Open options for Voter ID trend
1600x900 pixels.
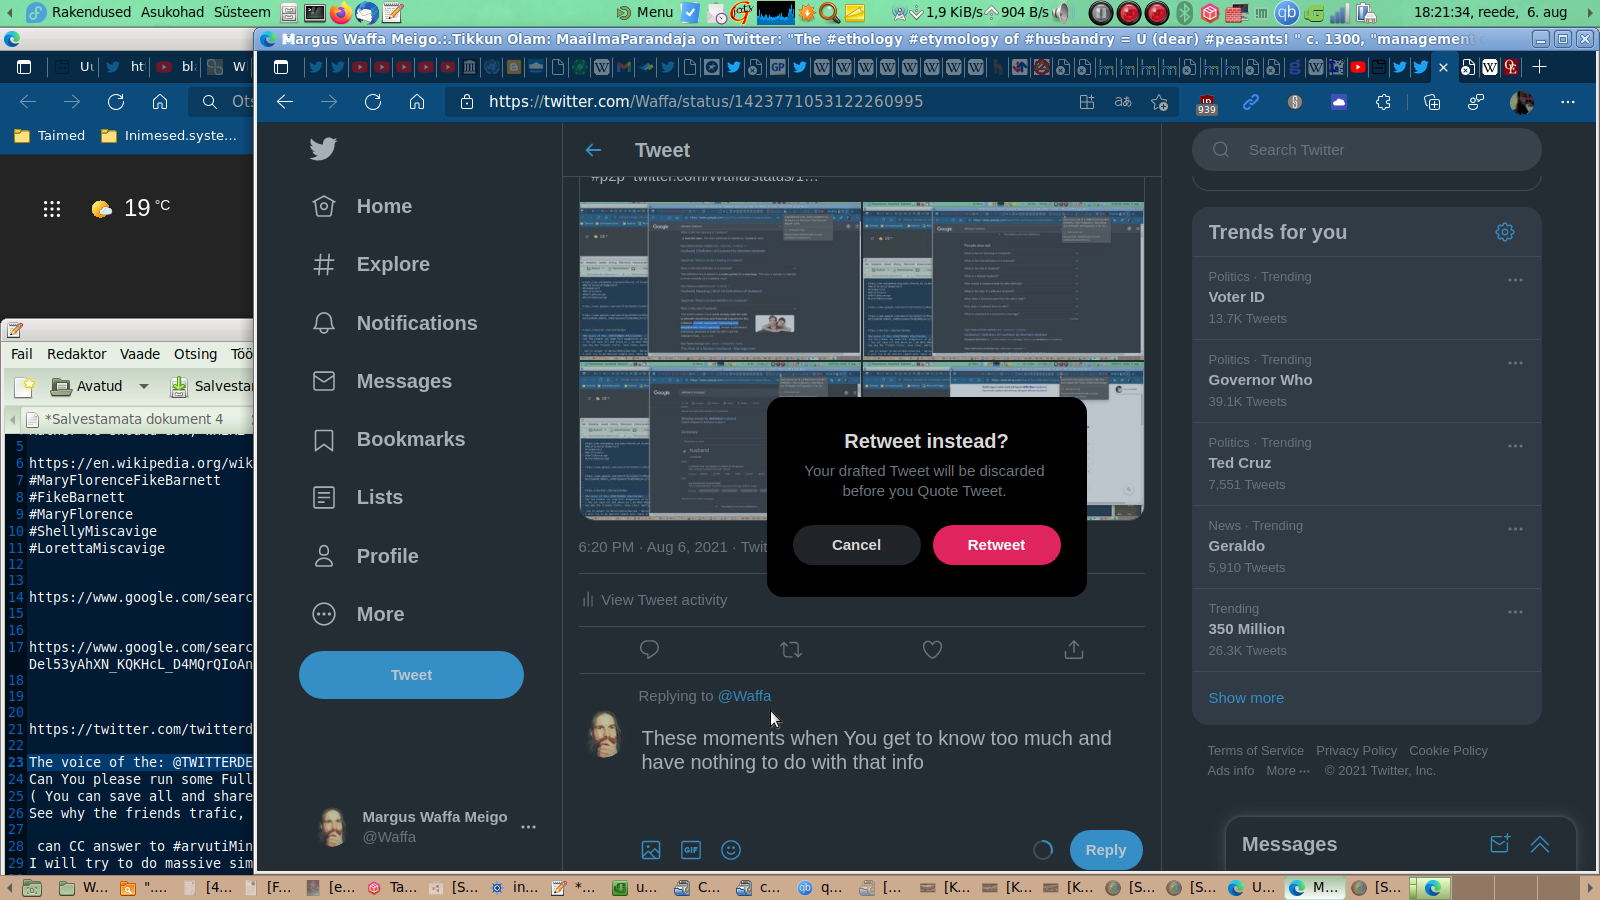point(1515,280)
